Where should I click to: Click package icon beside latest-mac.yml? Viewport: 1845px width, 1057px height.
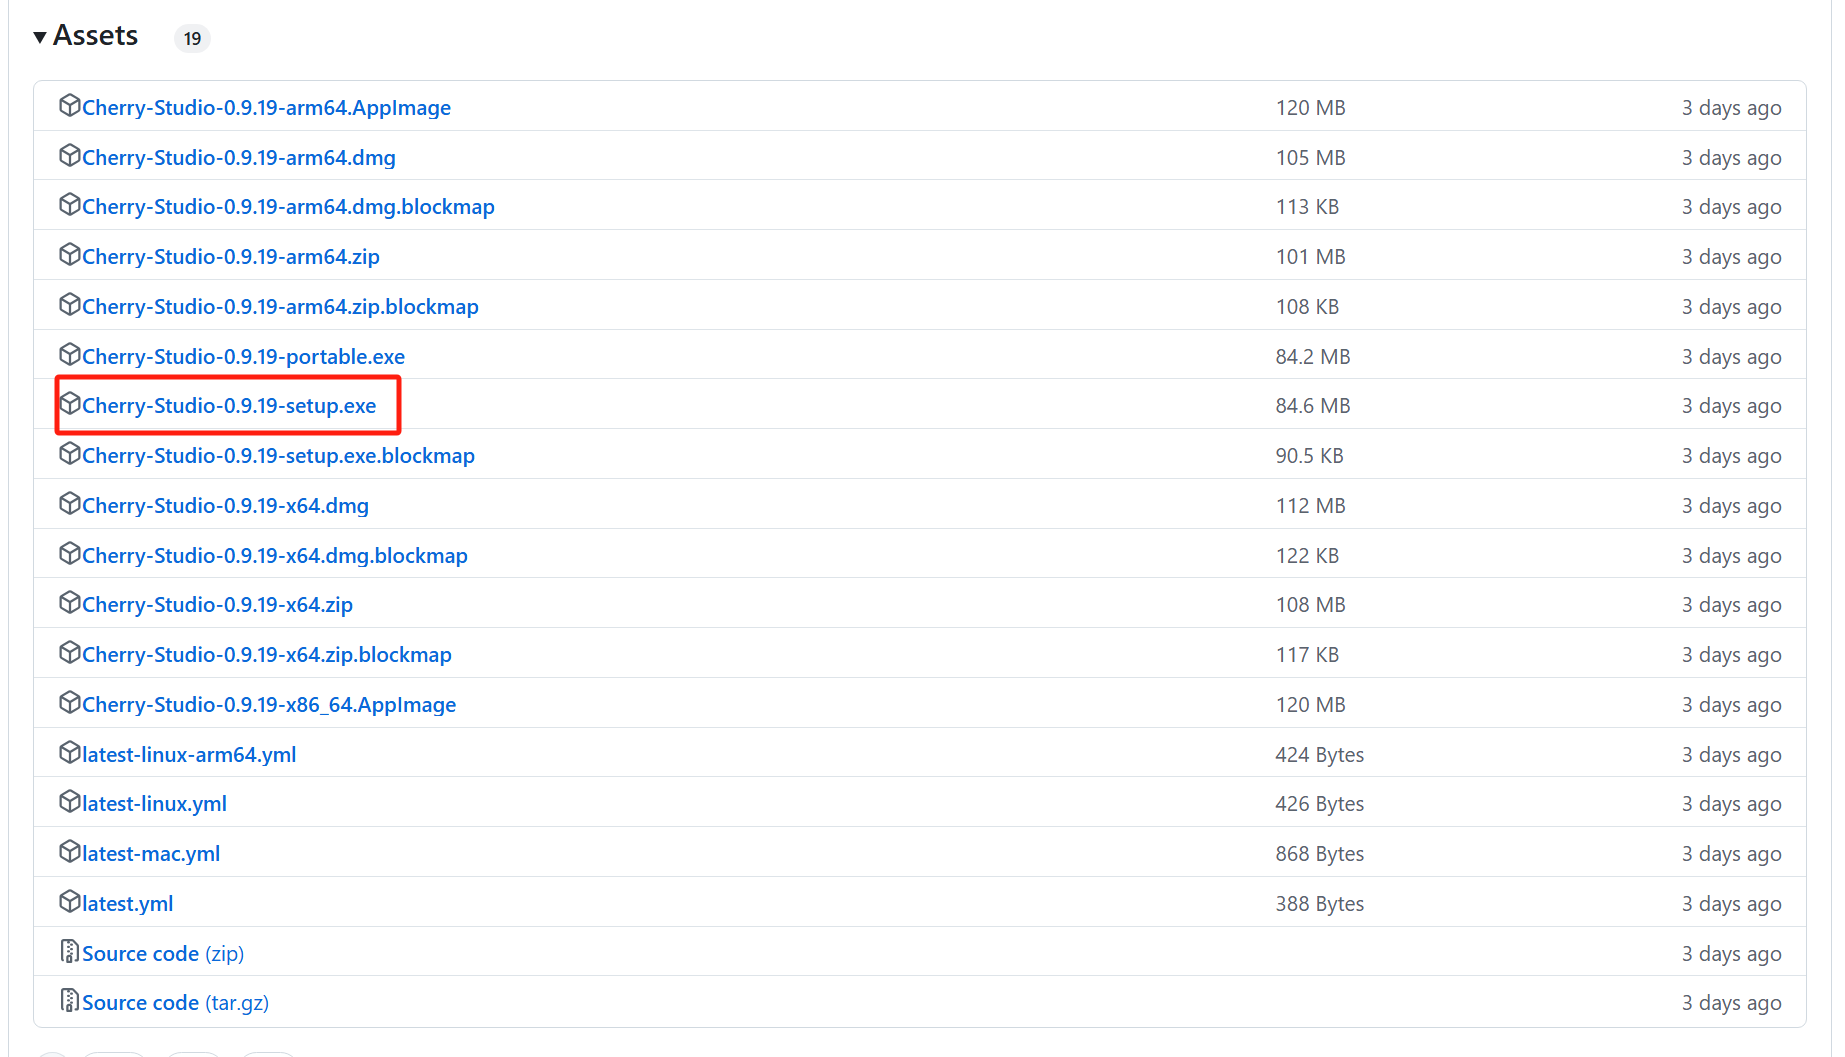pos(69,851)
